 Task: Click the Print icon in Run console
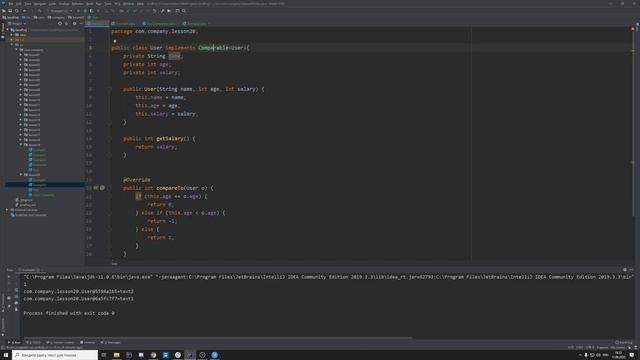point(16,303)
